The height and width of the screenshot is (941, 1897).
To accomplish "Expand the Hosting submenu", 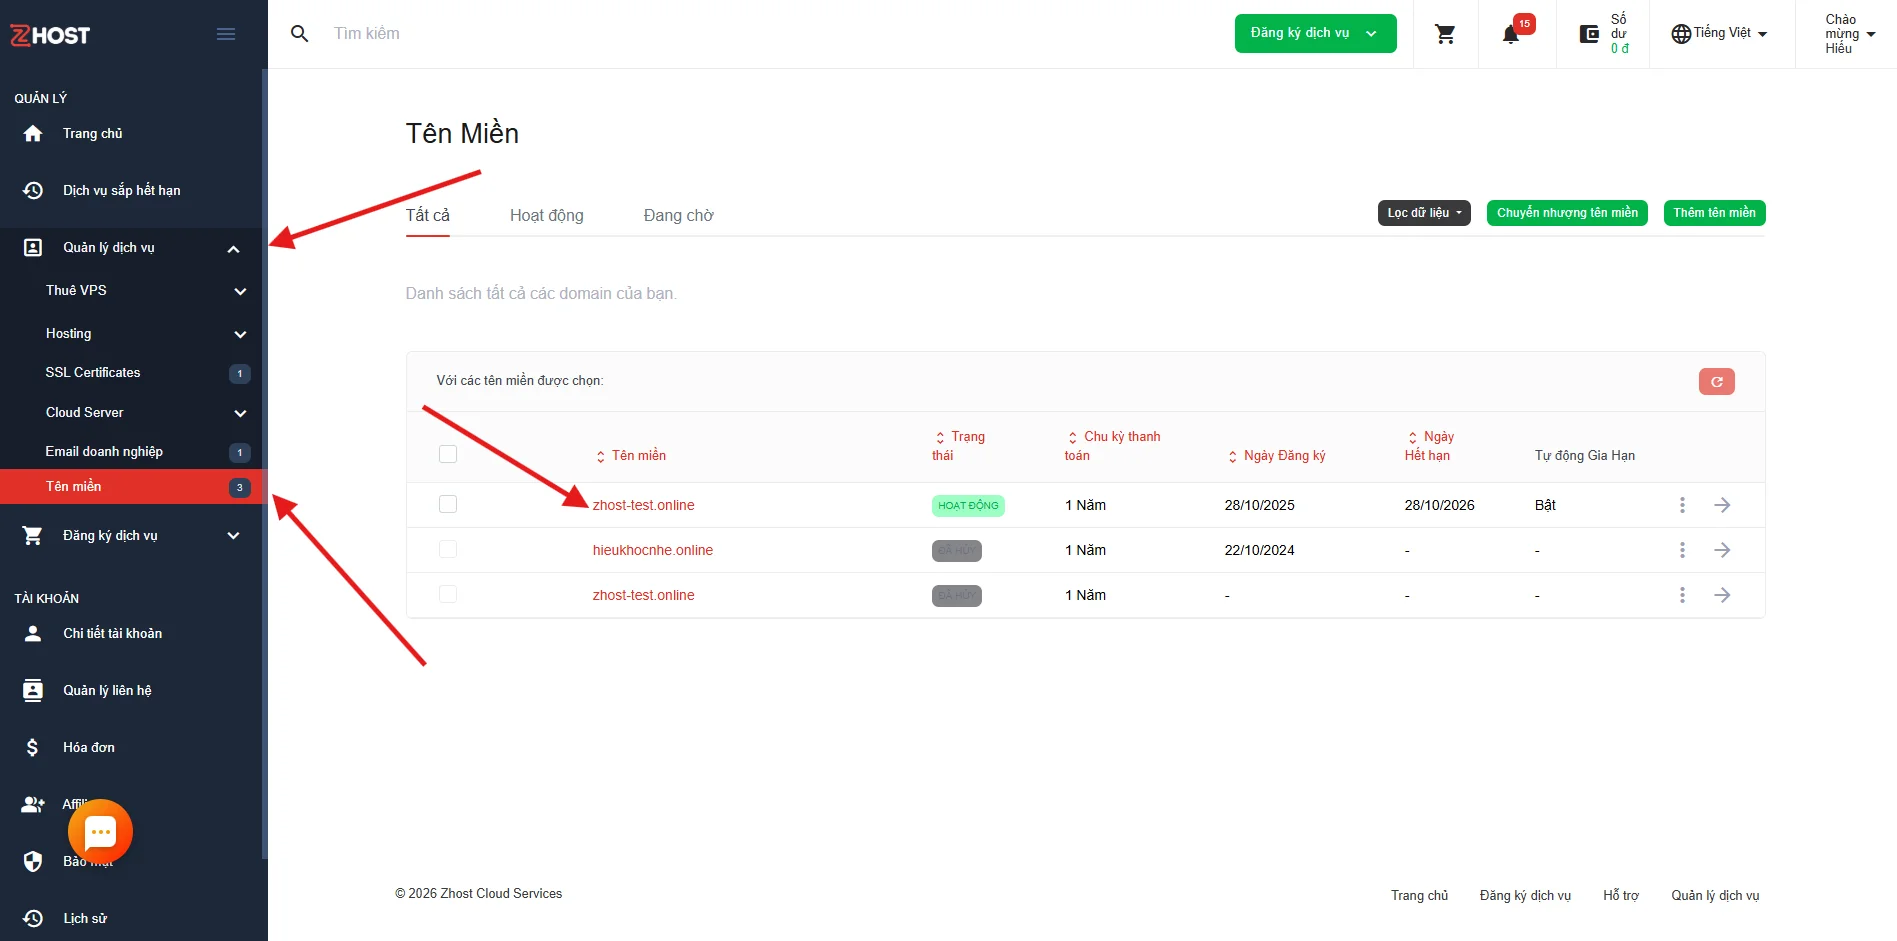I will click(x=240, y=334).
